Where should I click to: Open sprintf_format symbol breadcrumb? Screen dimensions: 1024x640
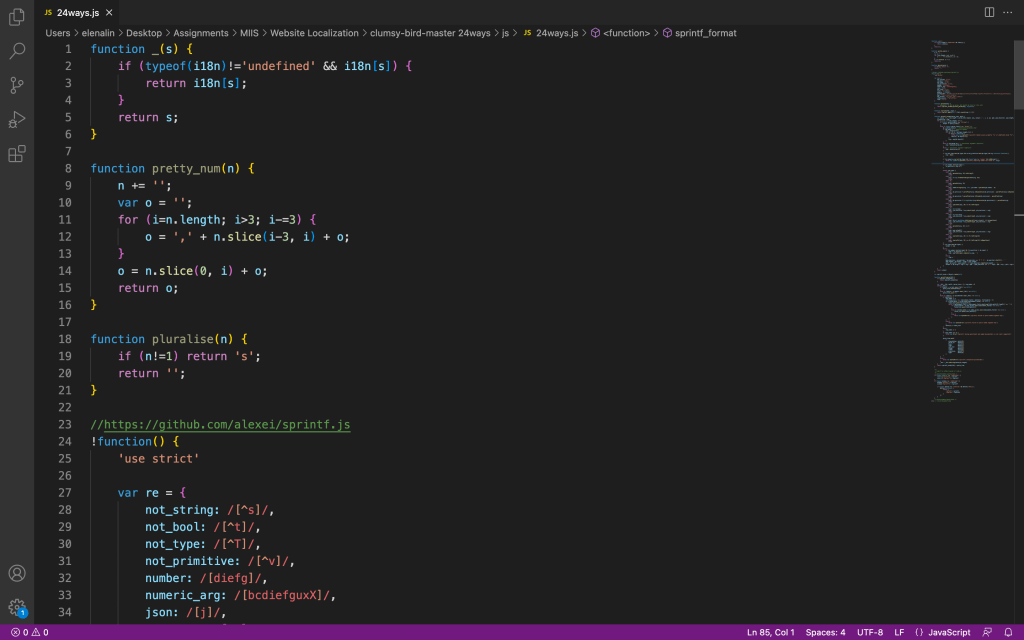coord(705,33)
